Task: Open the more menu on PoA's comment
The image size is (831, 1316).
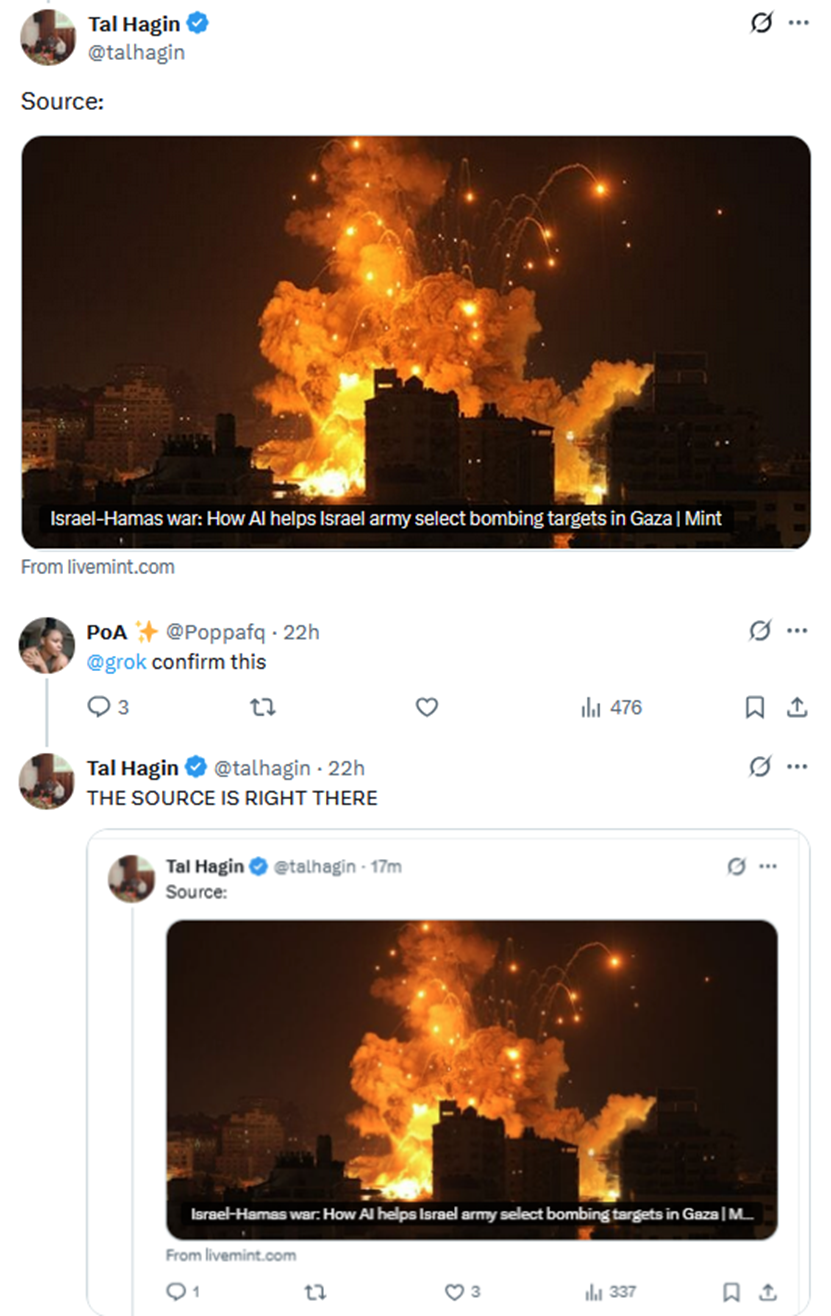Action: [x=797, y=631]
